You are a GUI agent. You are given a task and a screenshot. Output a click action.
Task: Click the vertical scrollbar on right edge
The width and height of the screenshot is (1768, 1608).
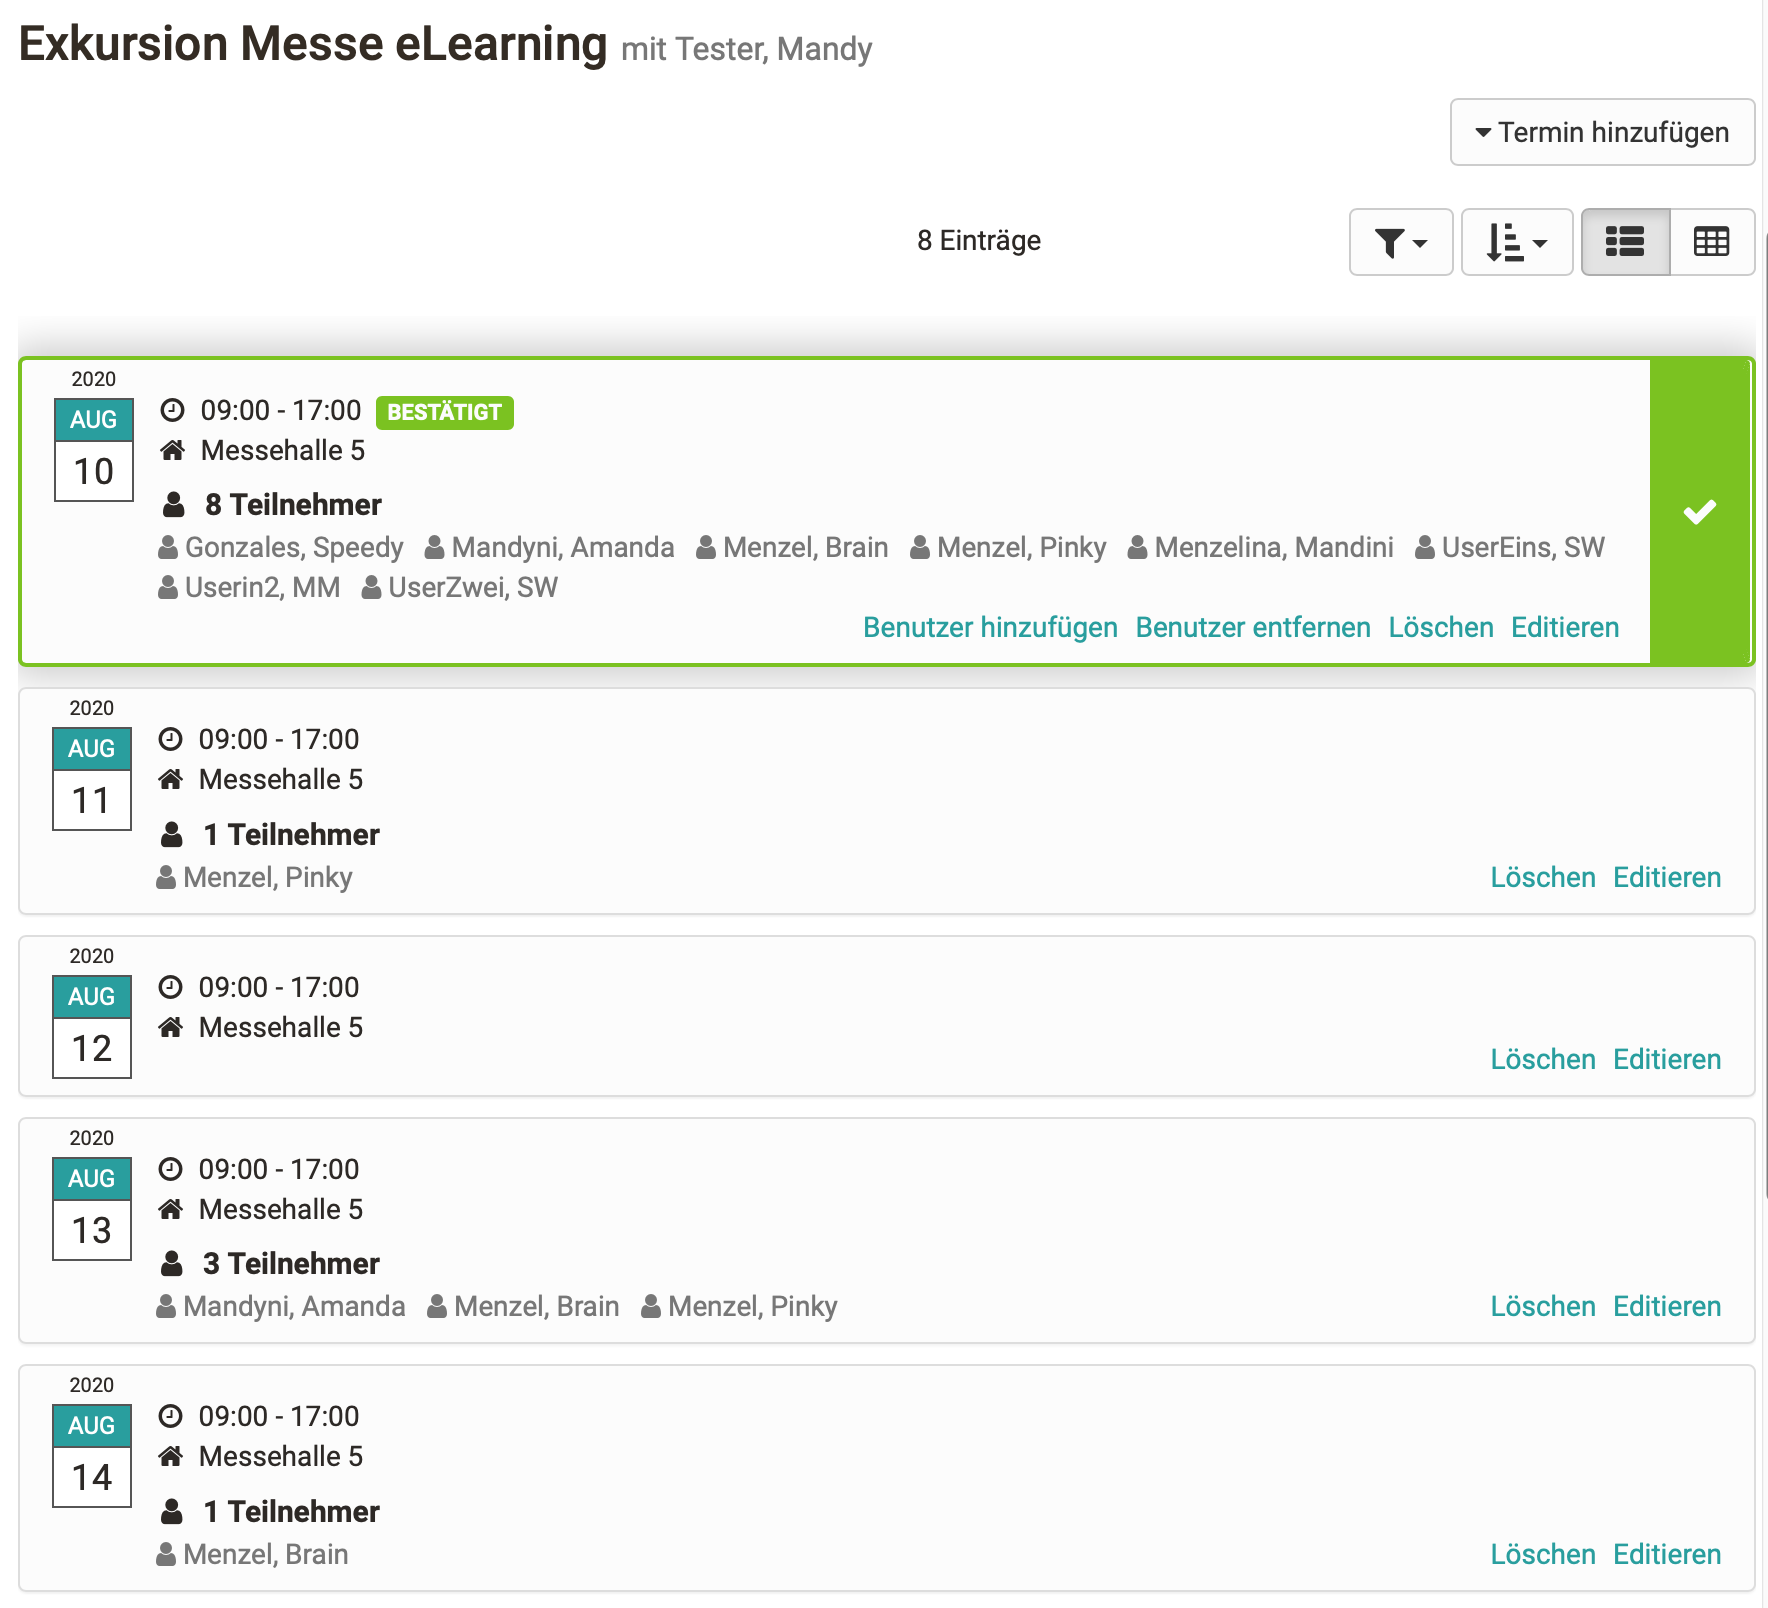(x=1764, y=715)
